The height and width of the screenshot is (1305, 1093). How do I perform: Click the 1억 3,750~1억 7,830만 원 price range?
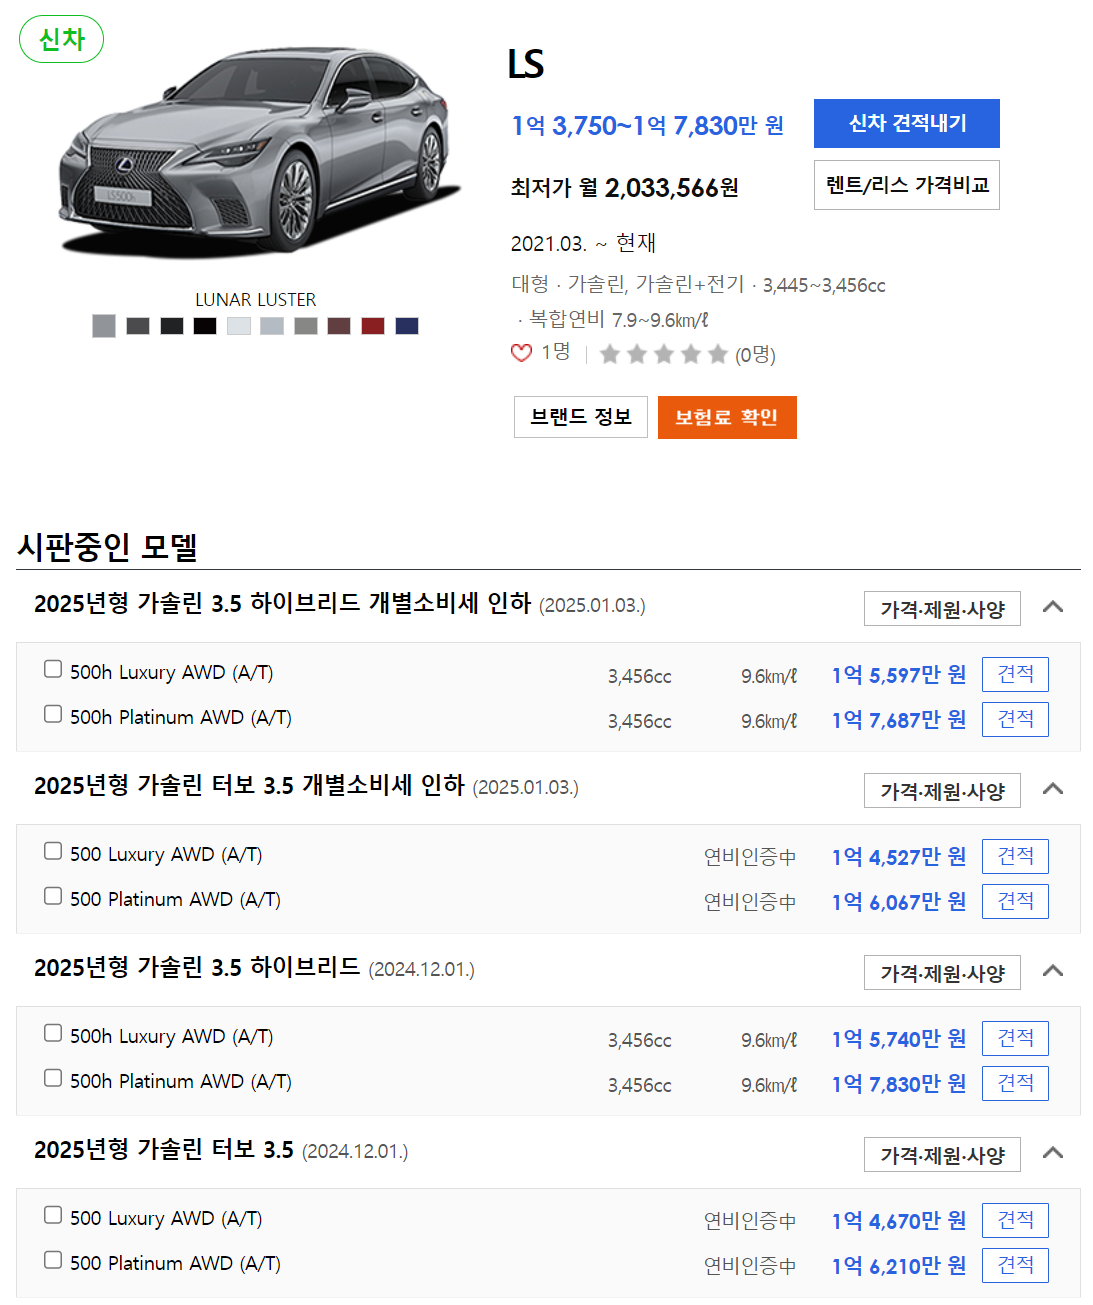click(648, 126)
